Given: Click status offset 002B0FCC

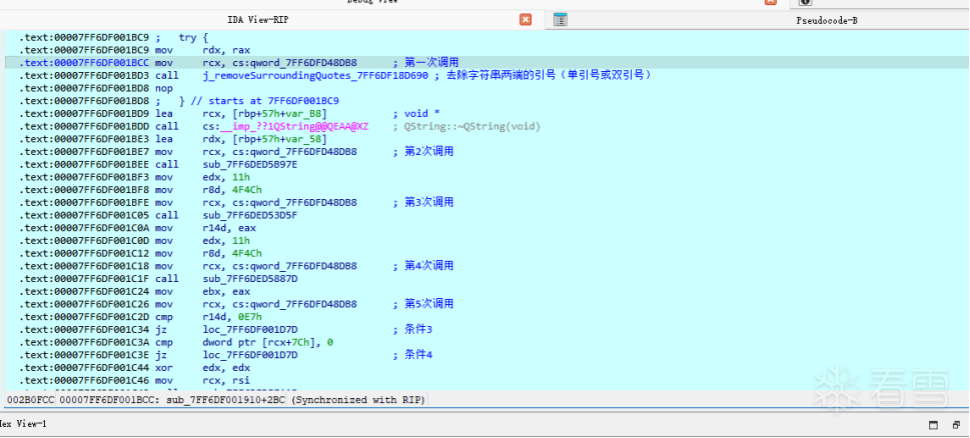Looking at the screenshot, I should pyautogui.click(x=30, y=400).
